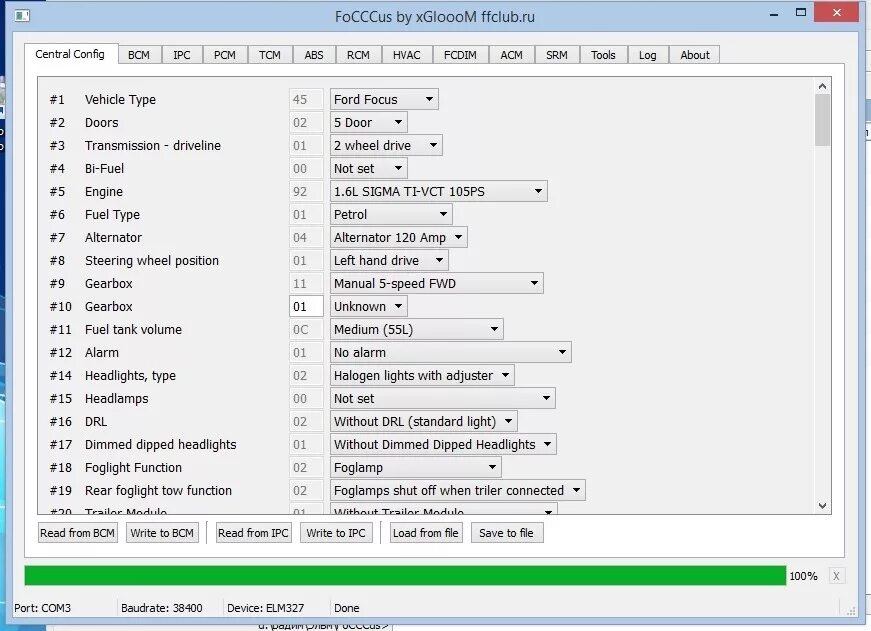This screenshot has width=871, height=631.
Task: Close the FoCCCus window
Action: tap(837, 13)
